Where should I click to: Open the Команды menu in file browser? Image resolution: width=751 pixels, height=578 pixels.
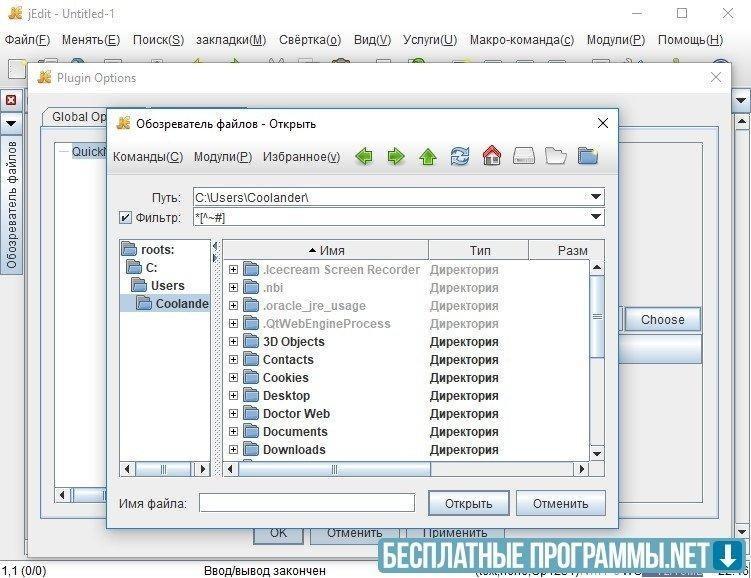tap(148, 157)
